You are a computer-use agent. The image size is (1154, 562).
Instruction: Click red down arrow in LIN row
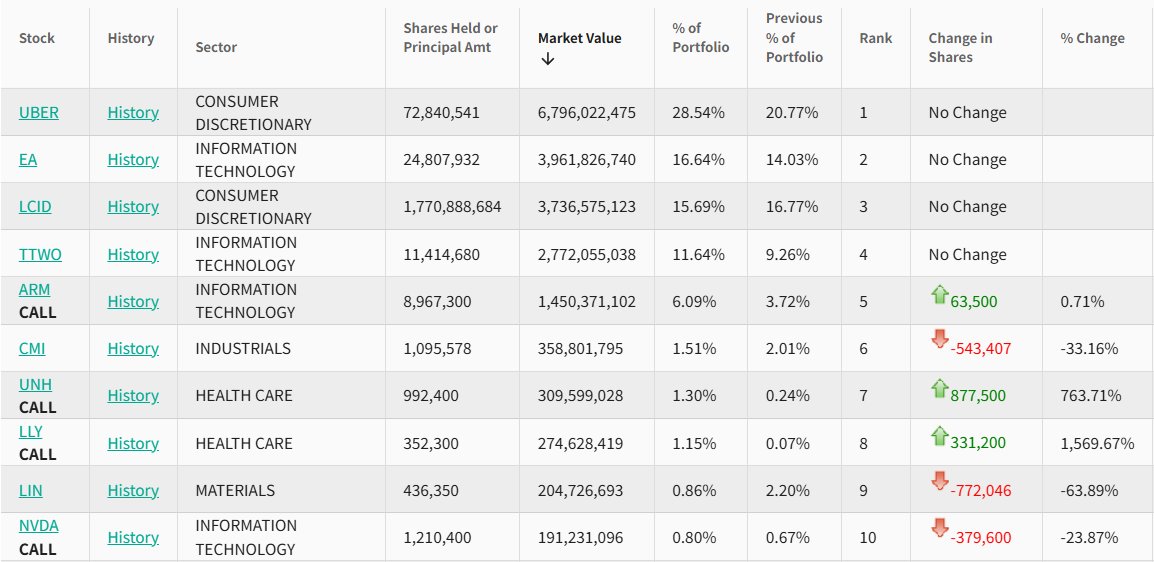click(x=938, y=482)
